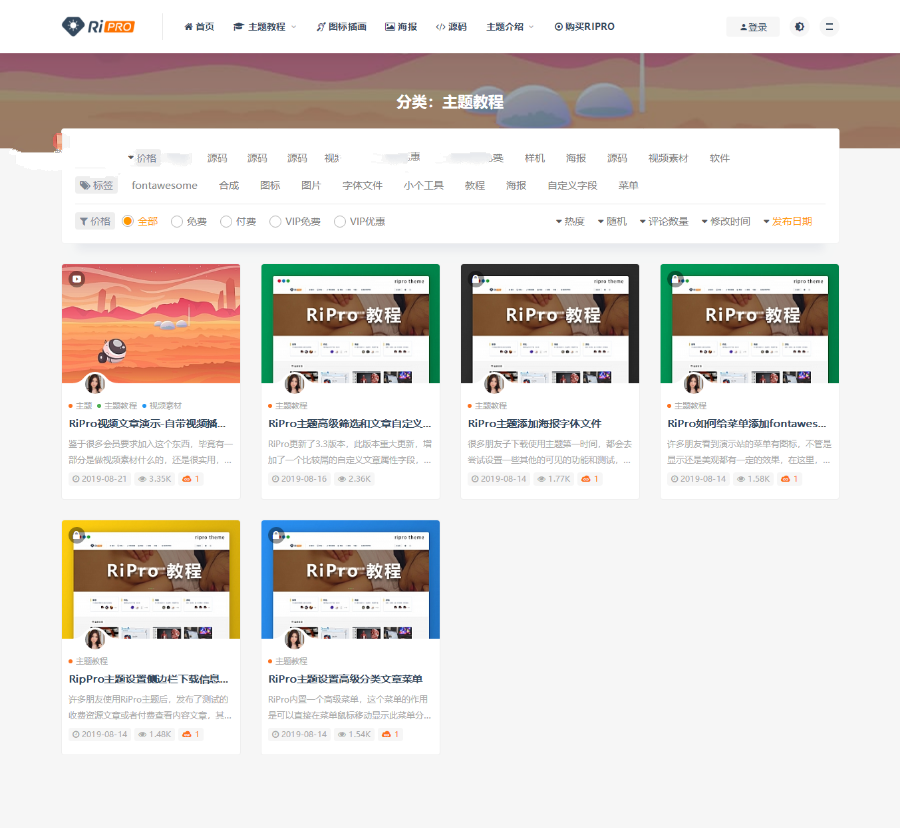Filter by the 字体文件 tag
Screen dimensions: 900x828
(363, 185)
